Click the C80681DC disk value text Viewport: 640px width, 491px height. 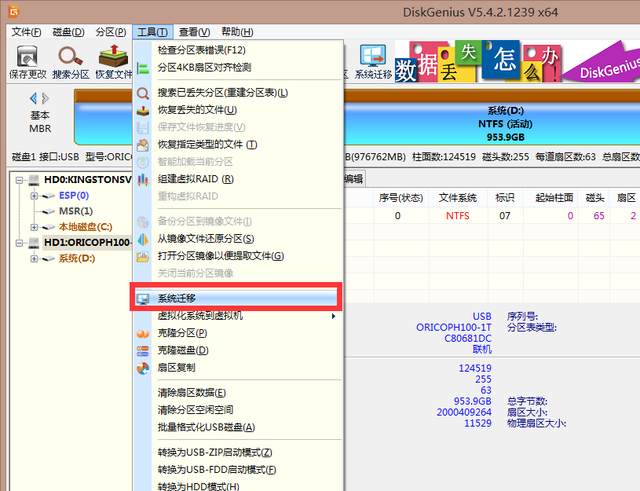pyautogui.click(x=468, y=338)
